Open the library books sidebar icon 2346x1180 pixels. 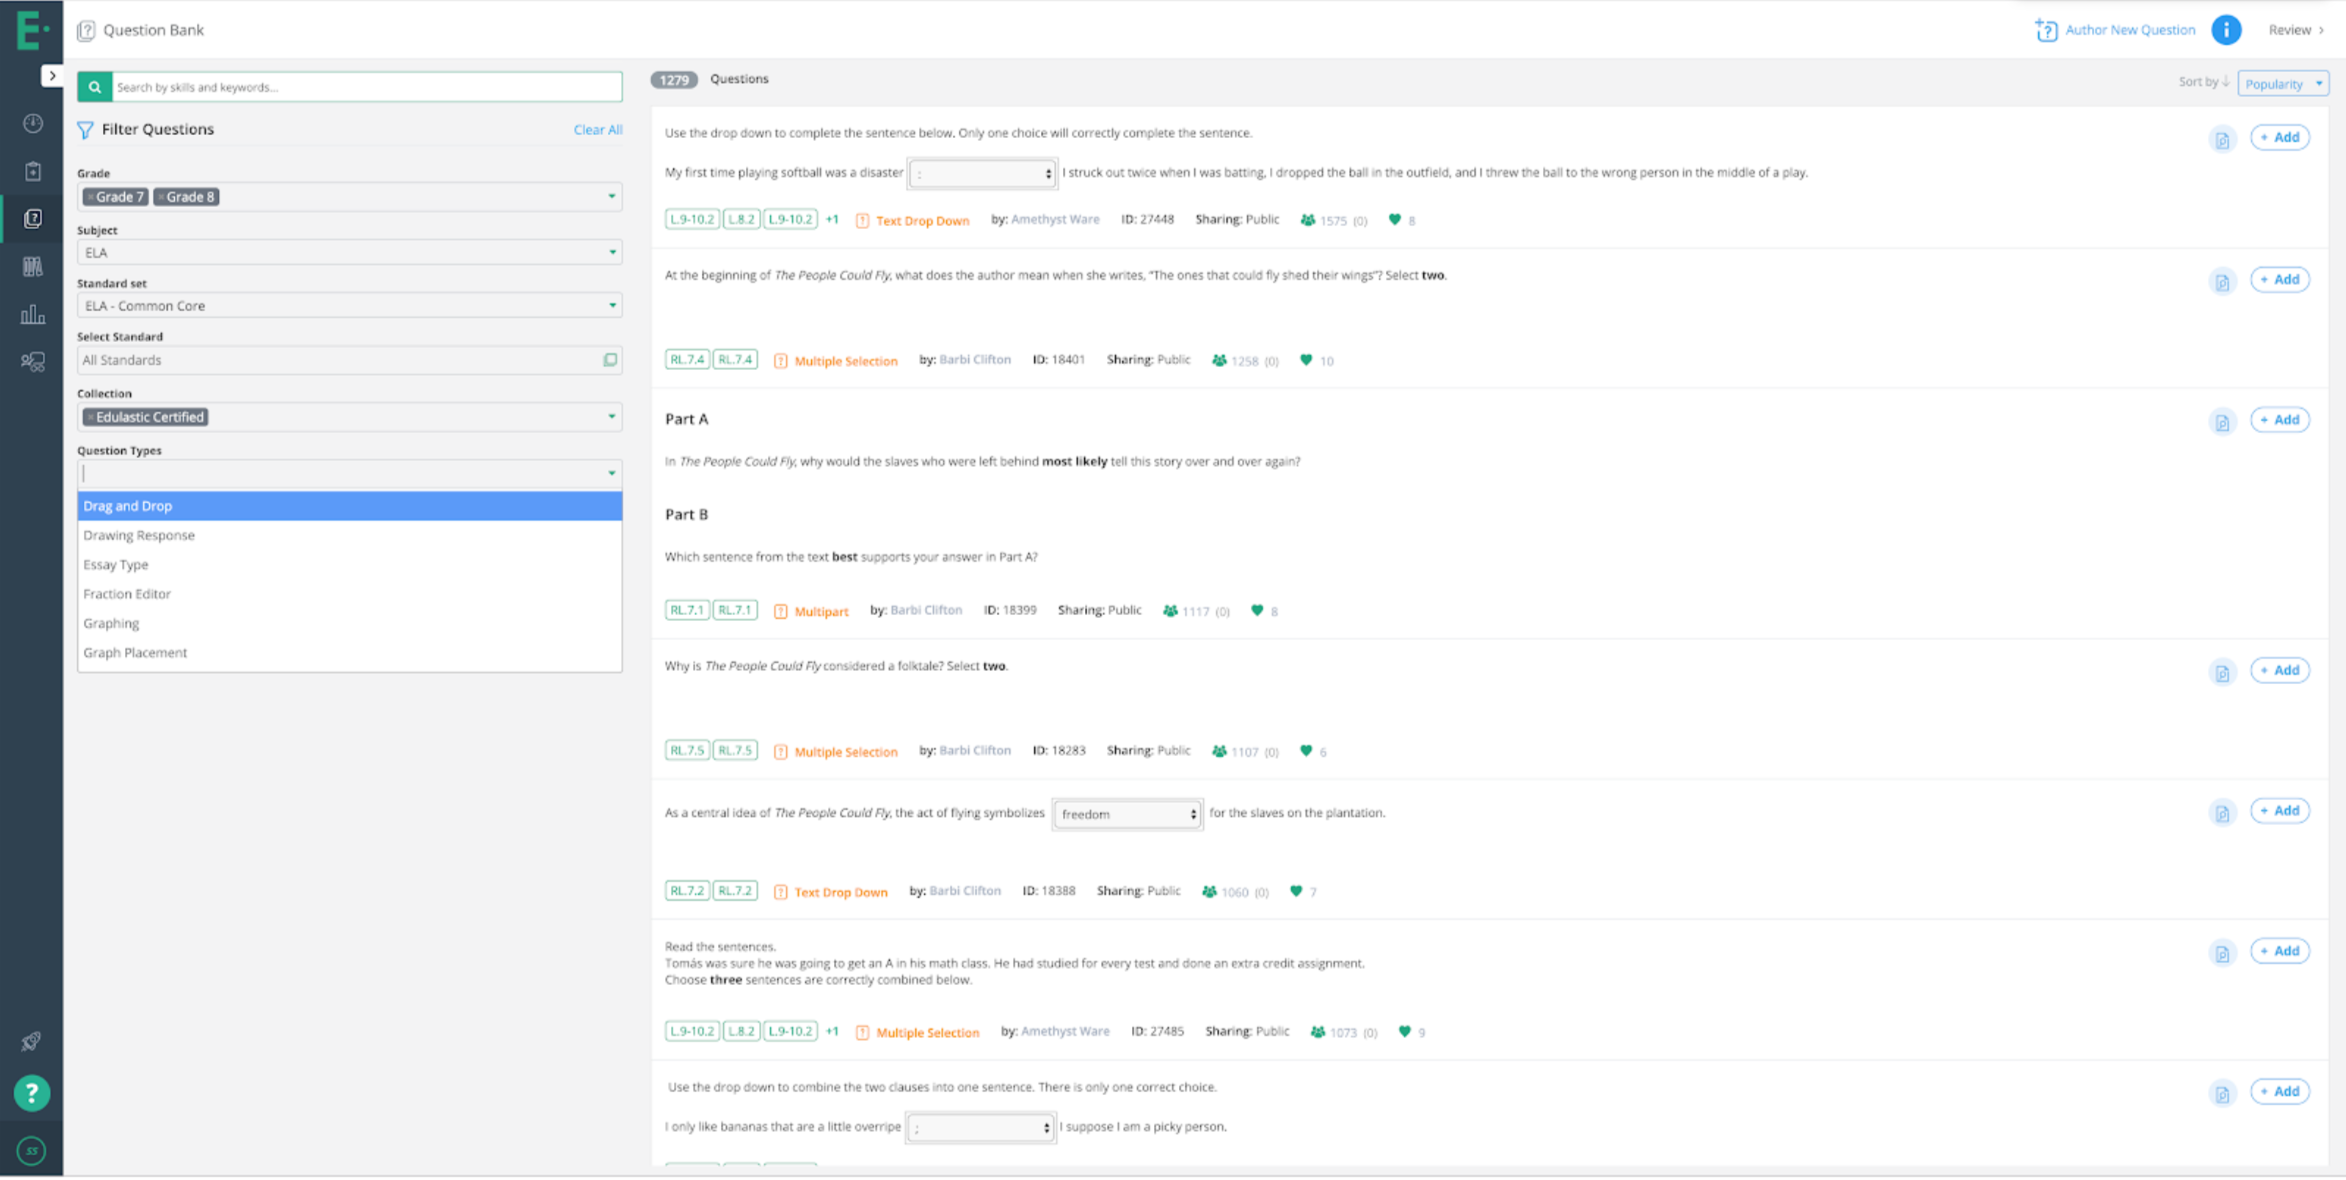click(33, 266)
